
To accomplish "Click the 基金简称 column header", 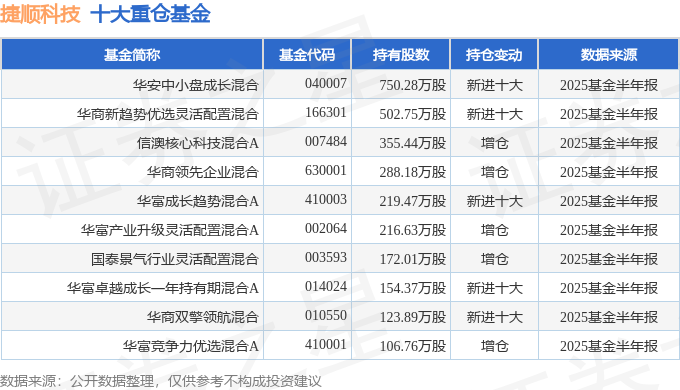I will coord(132,55).
